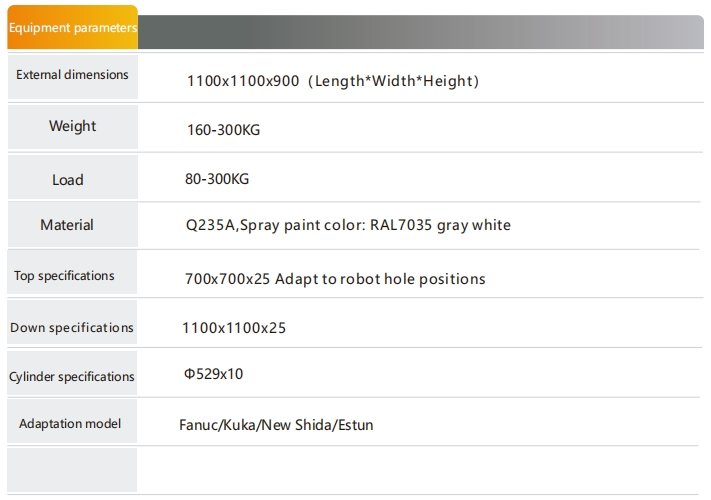This screenshot has height=500, width=711.
Task: Select the Down specifications label cell
Action: [72, 322]
